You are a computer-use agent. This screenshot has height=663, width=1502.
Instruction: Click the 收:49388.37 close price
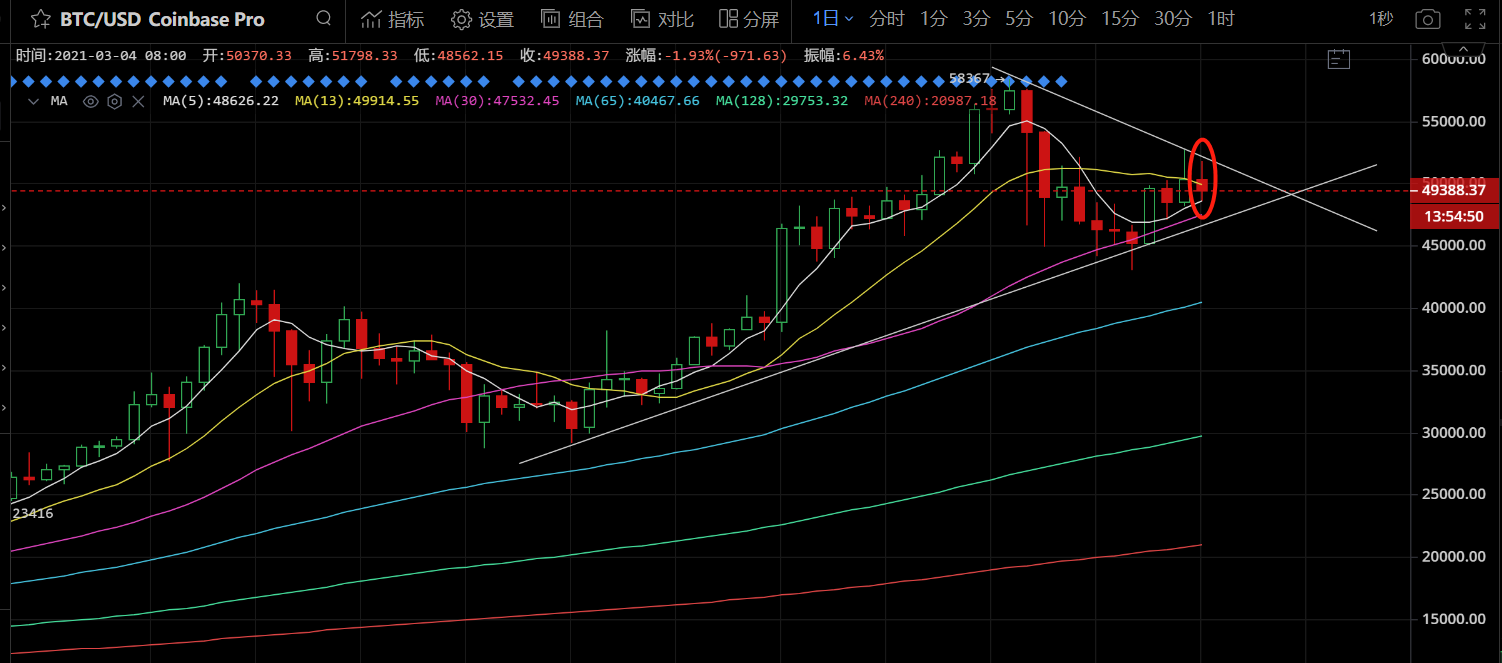coord(564,56)
